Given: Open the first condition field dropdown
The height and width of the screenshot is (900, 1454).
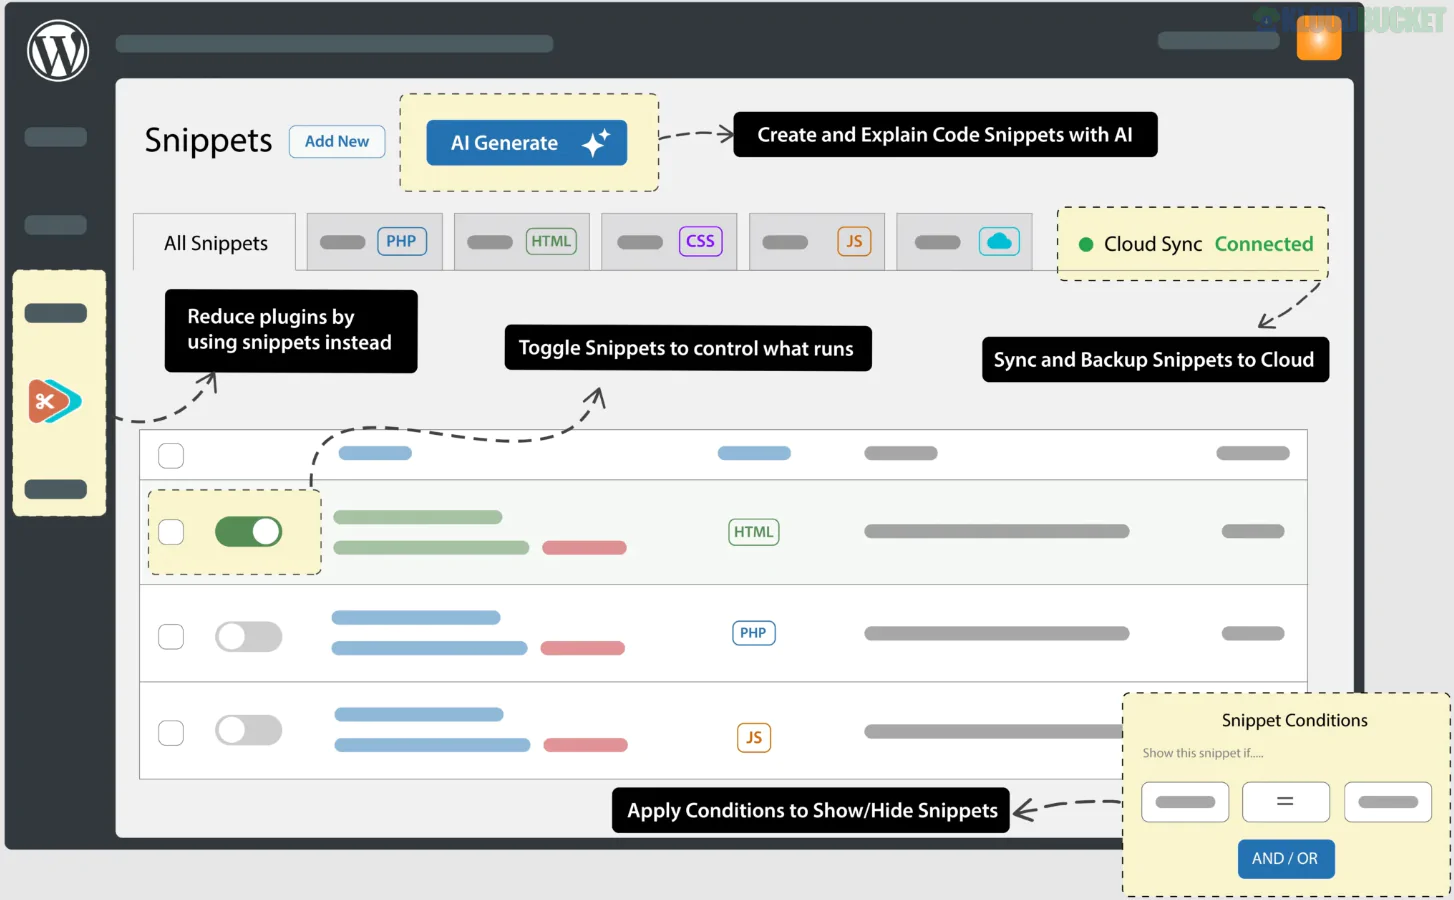Looking at the screenshot, I should coord(1185,802).
